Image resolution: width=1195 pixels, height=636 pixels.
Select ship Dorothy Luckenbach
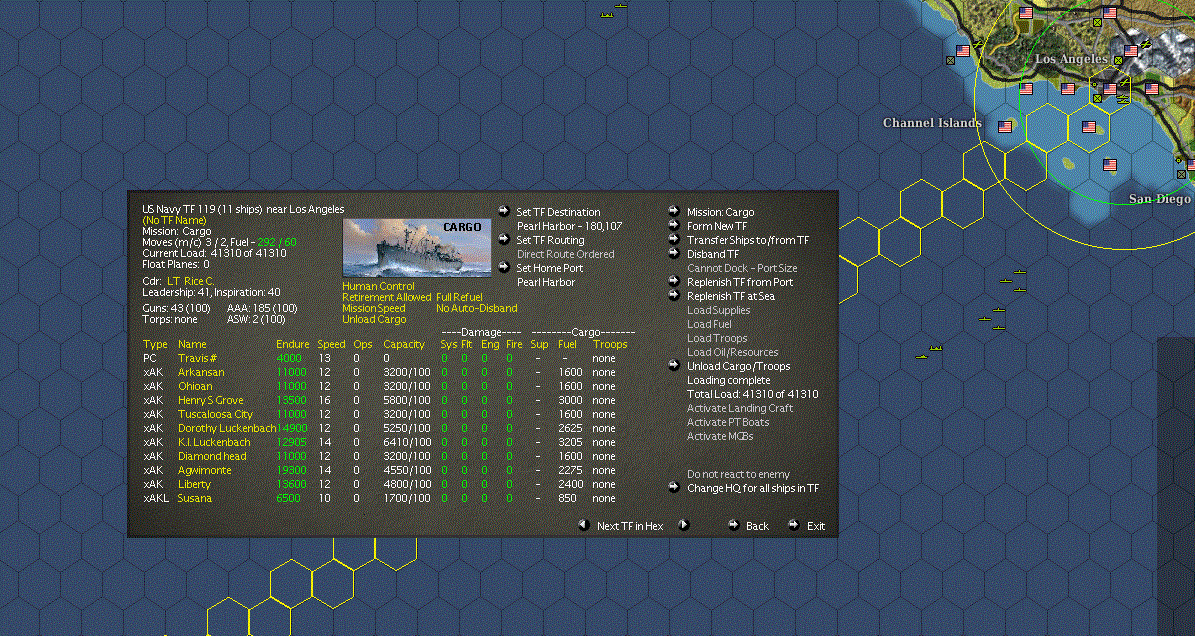(x=226, y=428)
